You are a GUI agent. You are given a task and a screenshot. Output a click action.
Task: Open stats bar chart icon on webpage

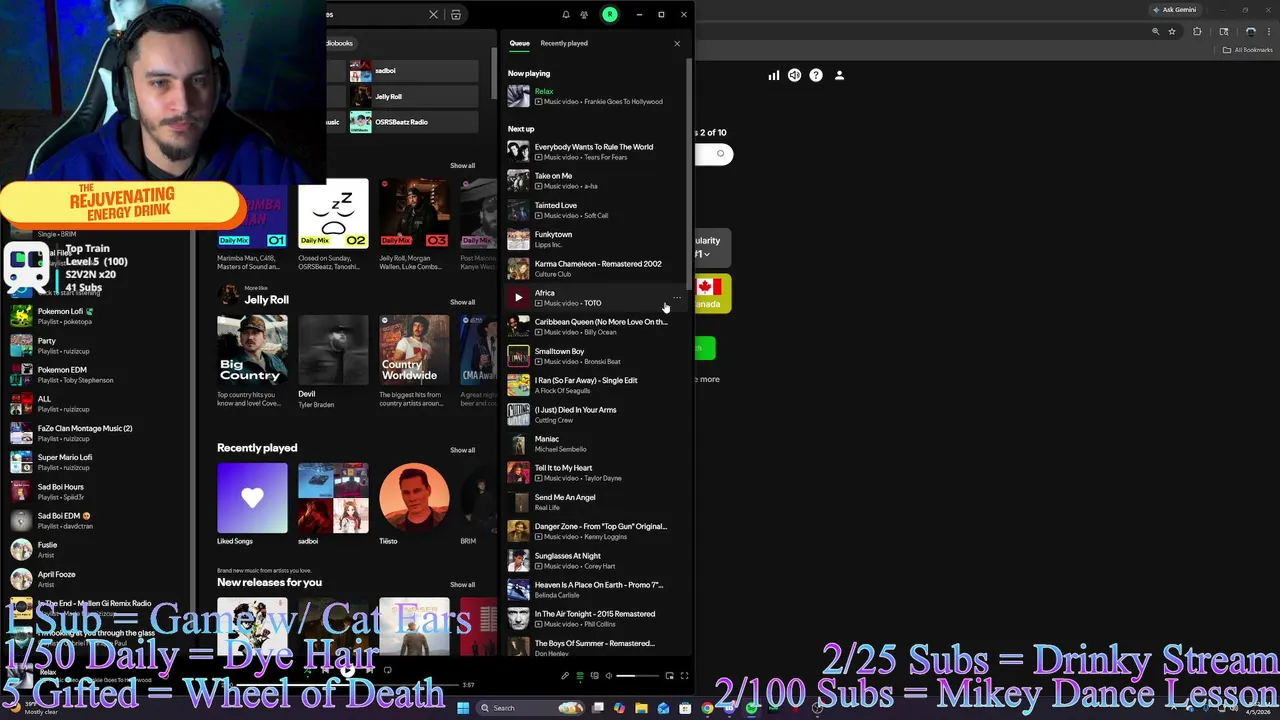pyautogui.click(x=773, y=75)
